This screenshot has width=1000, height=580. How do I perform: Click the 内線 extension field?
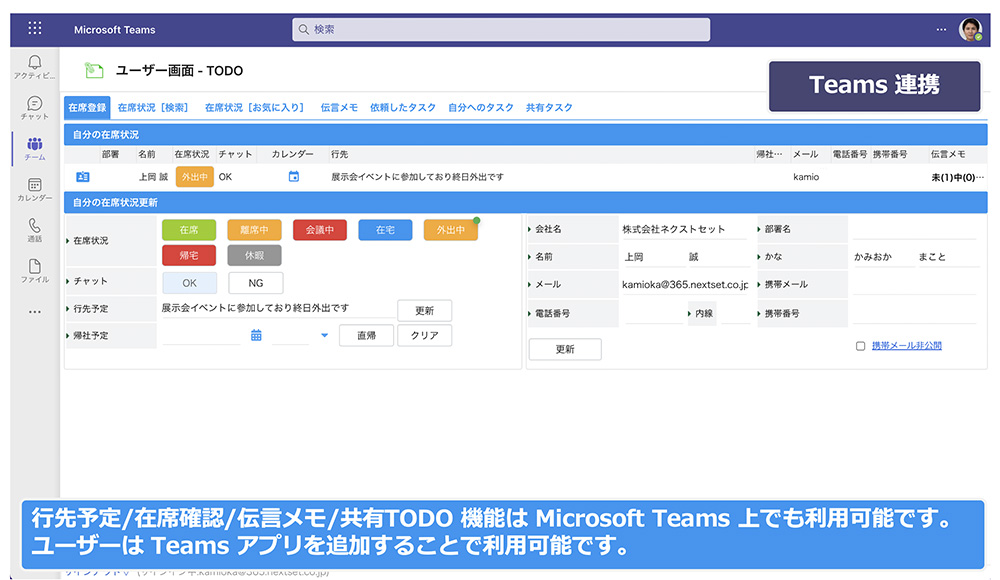[x=735, y=313]
